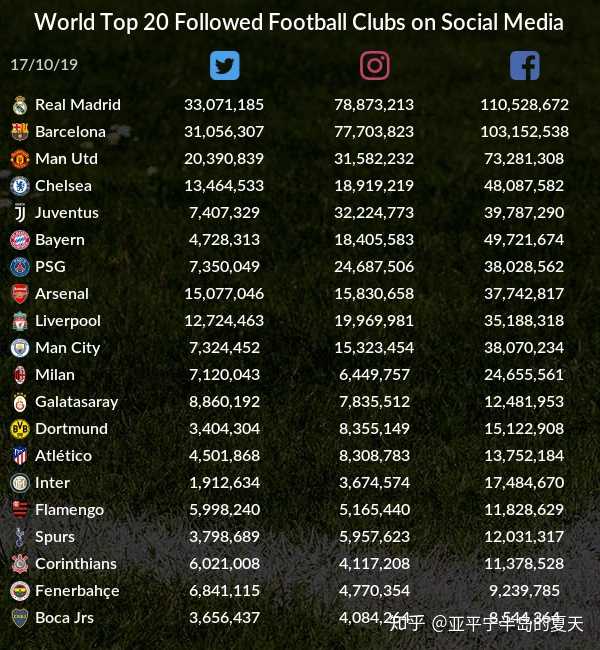Click the Man Utd club crest
This screenshot has height=650, width=600.
(20, 159)
